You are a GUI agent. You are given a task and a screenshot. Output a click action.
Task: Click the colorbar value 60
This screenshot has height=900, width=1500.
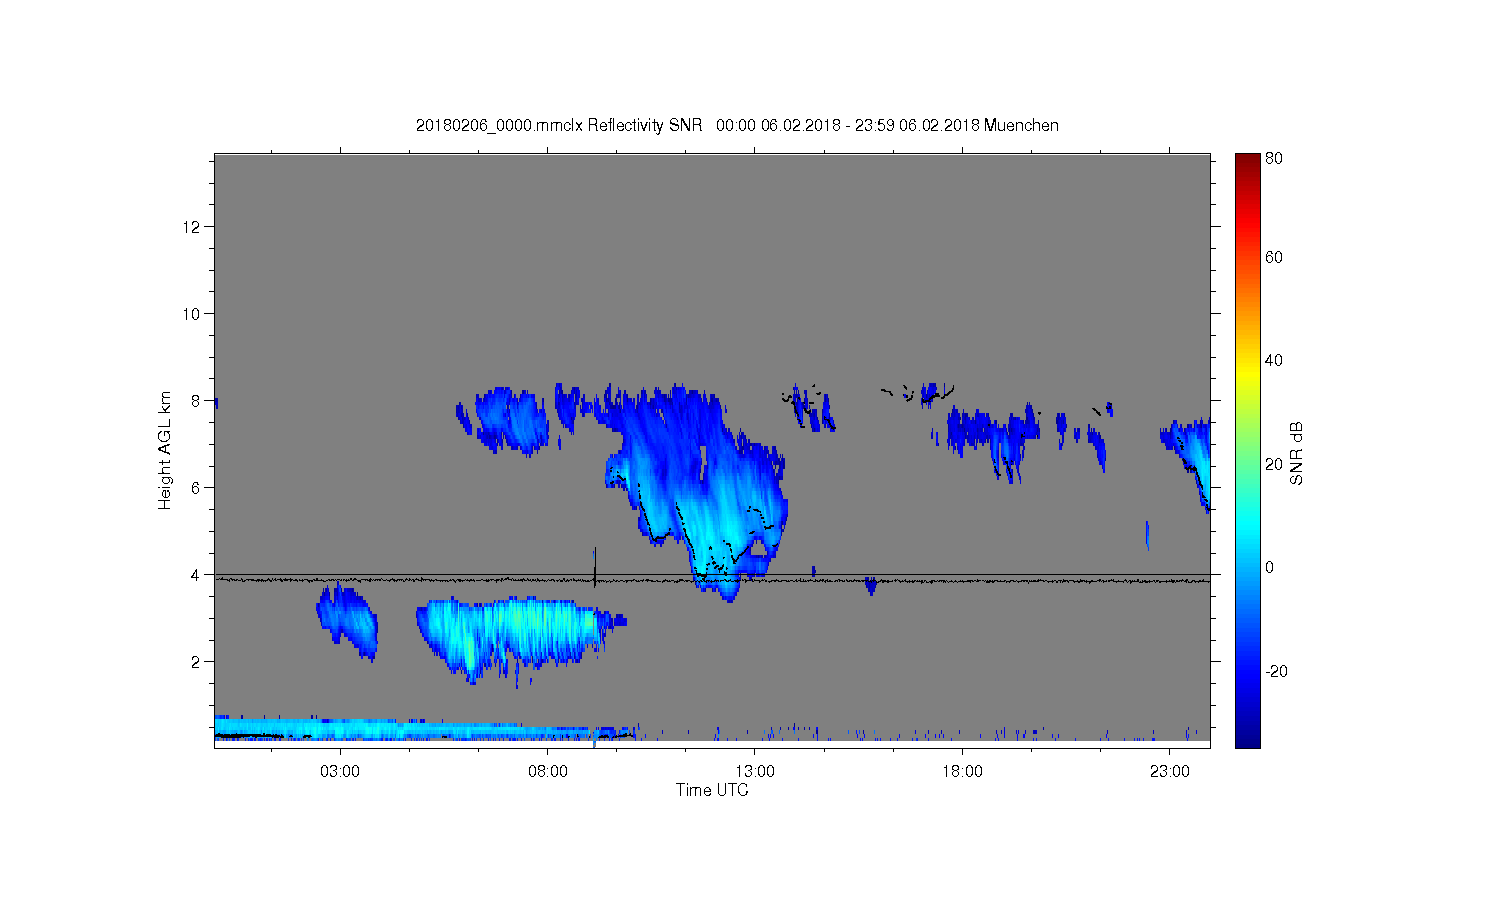[1274, 257]
